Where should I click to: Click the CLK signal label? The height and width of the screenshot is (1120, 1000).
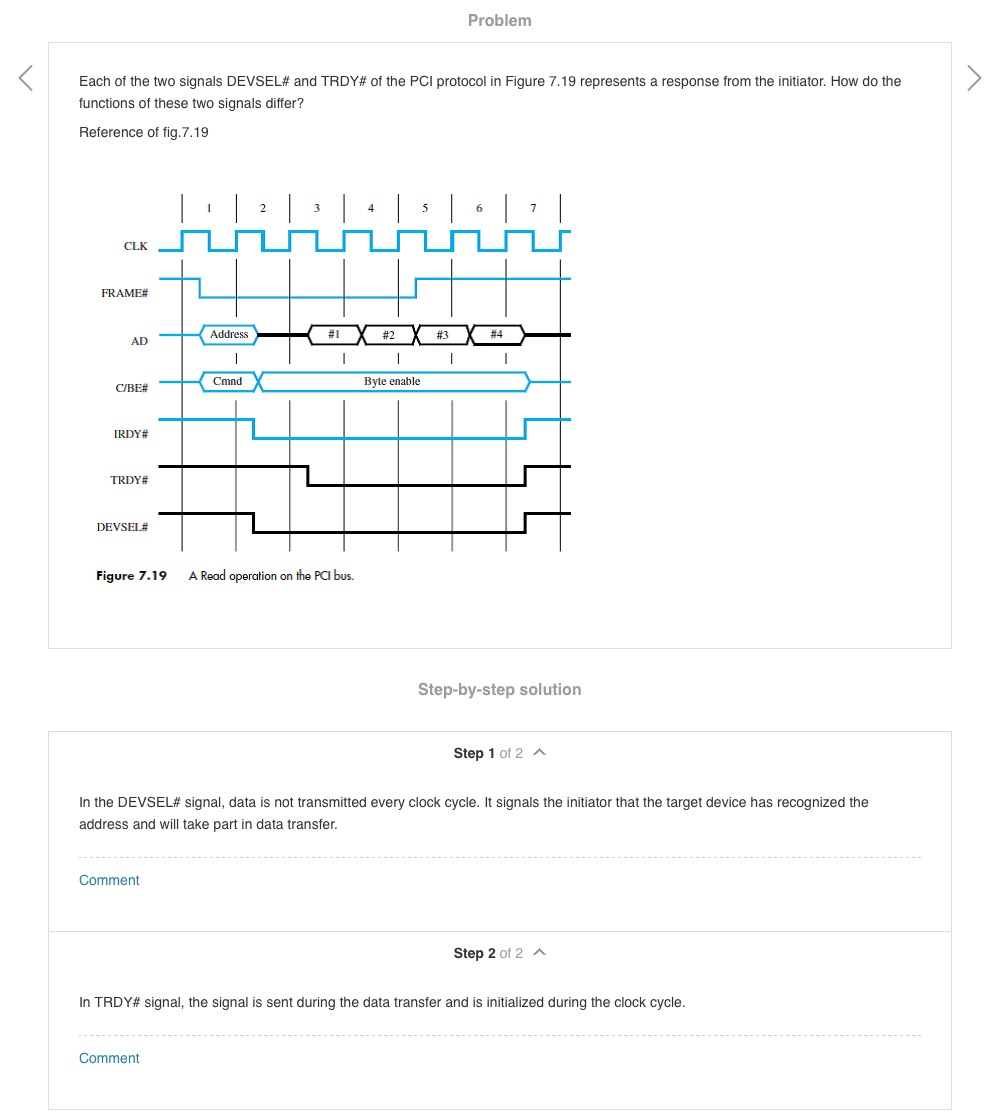point(136,246)
